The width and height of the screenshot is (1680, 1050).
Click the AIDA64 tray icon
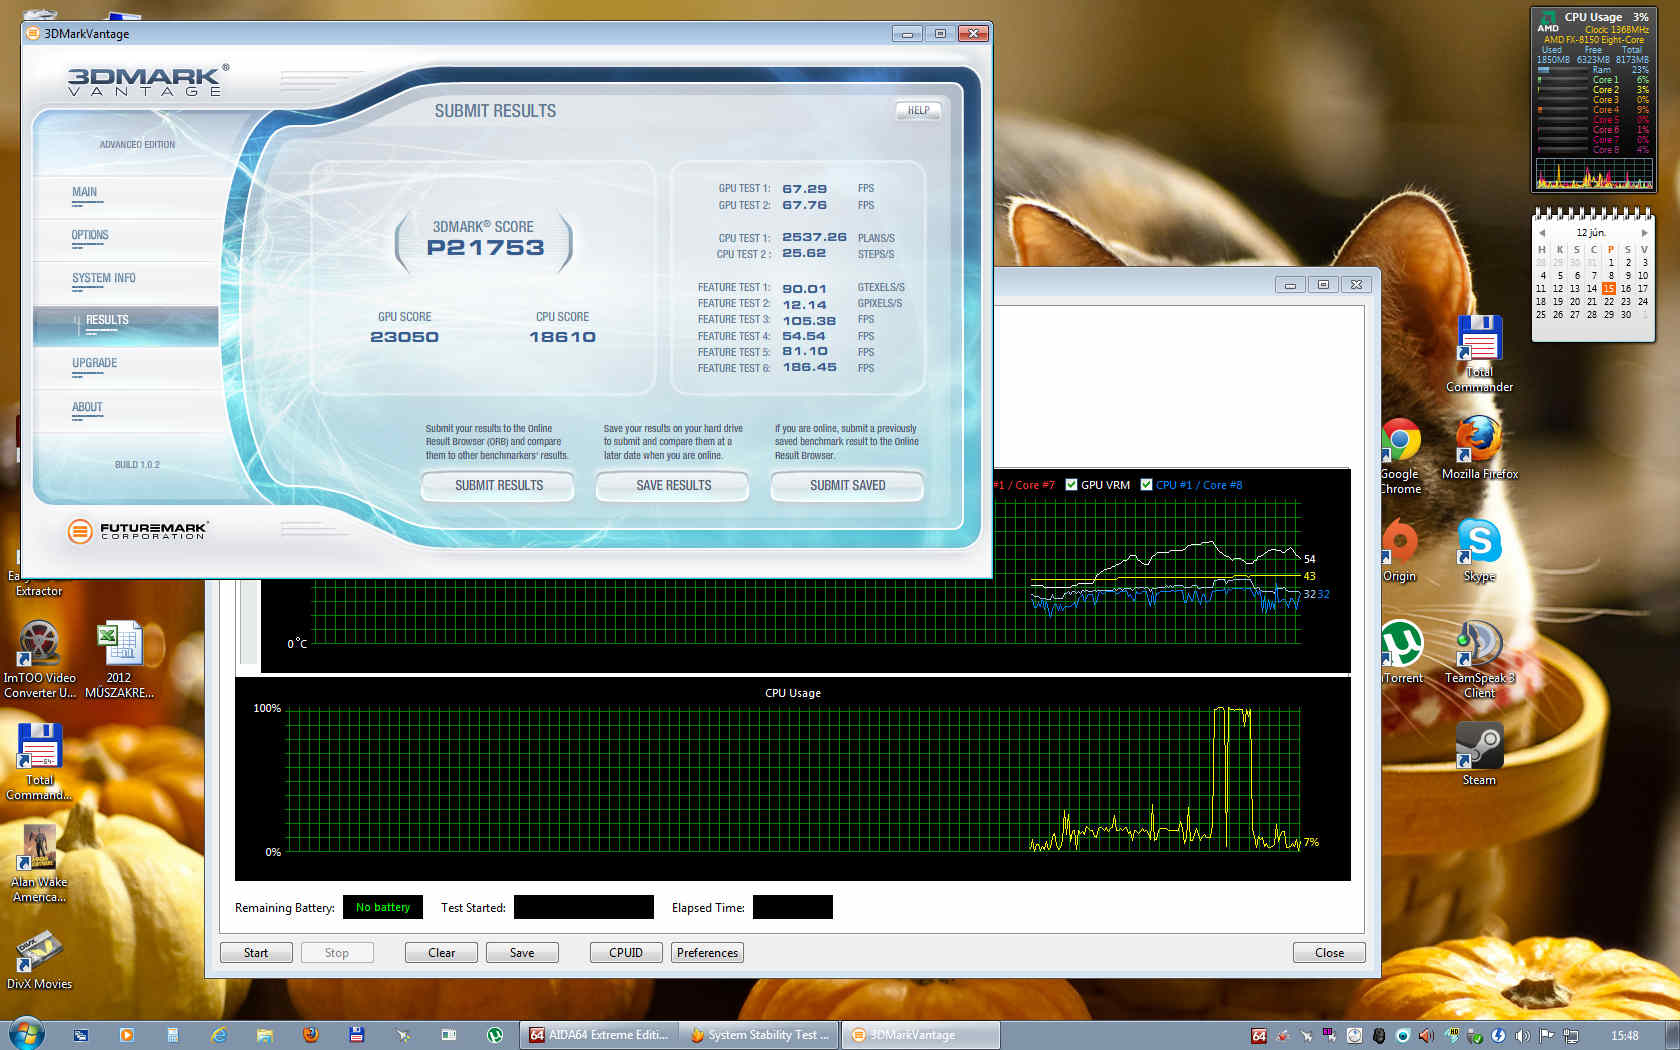[x=1259, y=1035]
